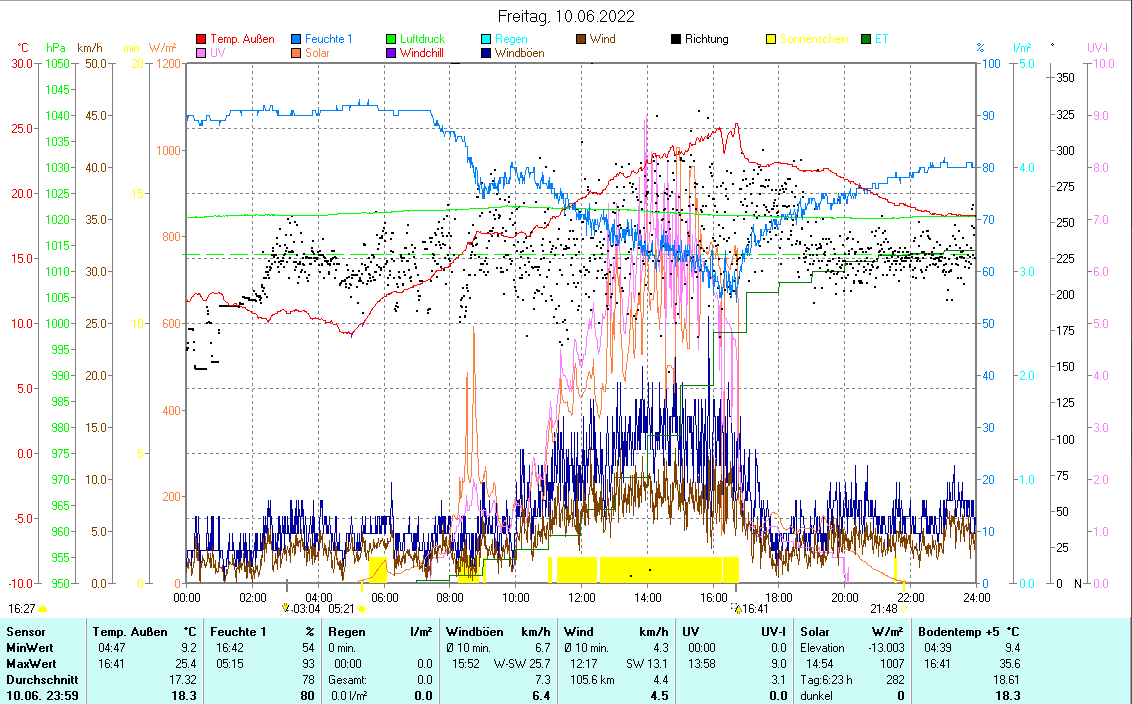Pick the yellow Sonnenschein legend swatch
This screenshot has width=1132, height=704.
tap(771, 39)
